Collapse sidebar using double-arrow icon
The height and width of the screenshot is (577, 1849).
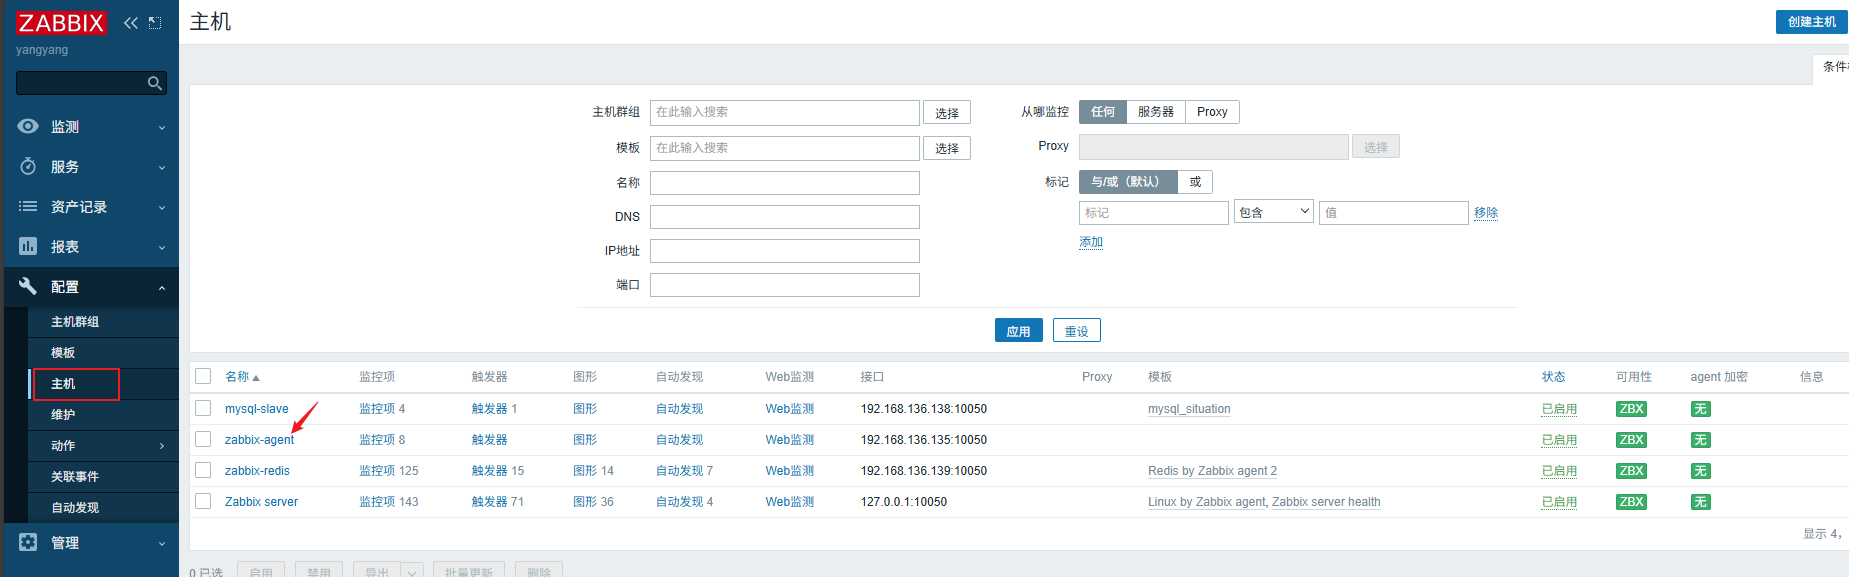tap(131, 23)
